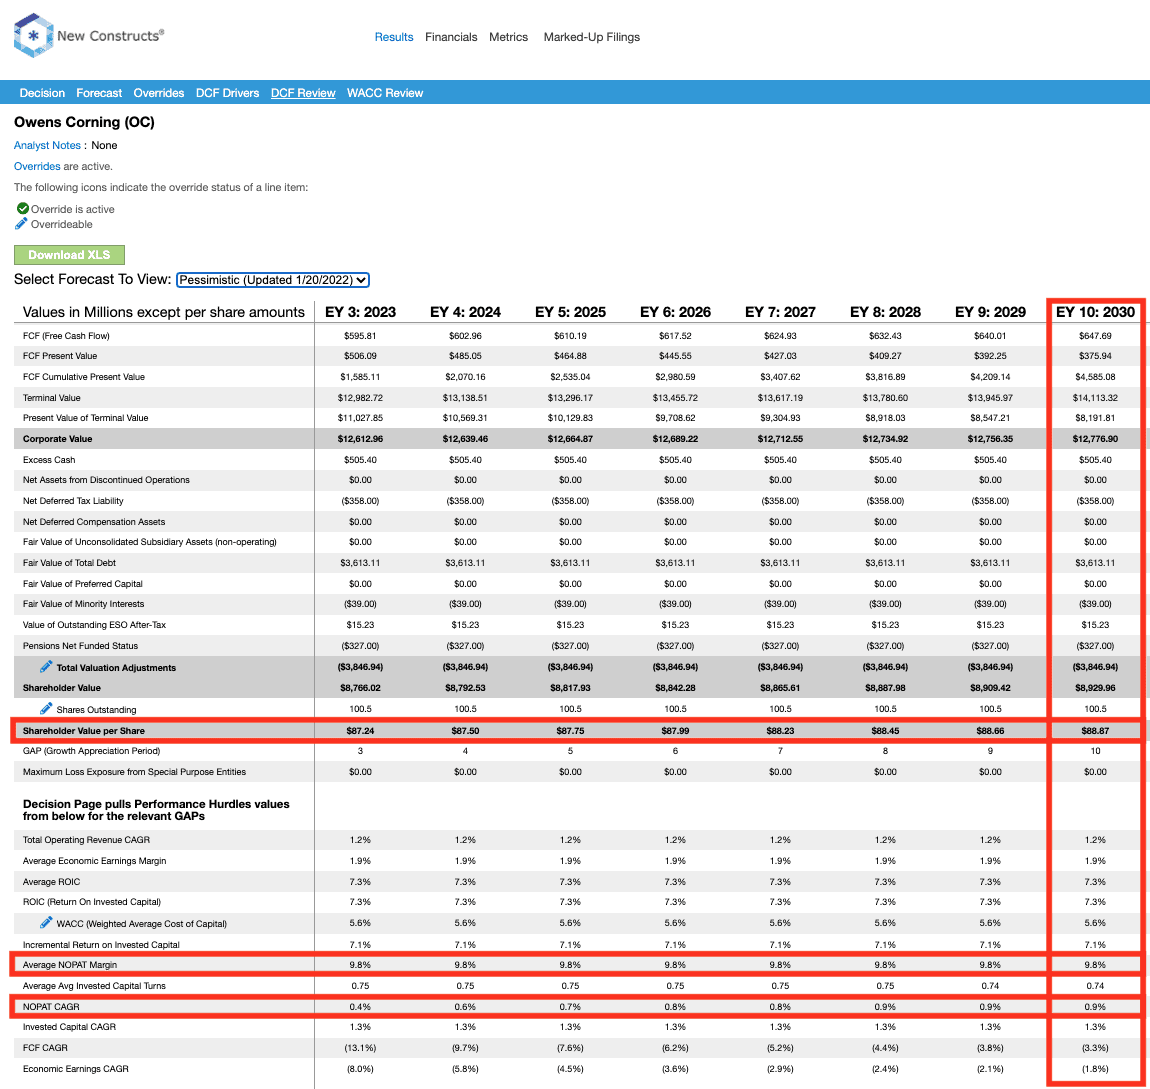The height and width of the screenshot is (1089, 1150).
Task: Follow the Analyst Notes link
Action: point(47,145)
